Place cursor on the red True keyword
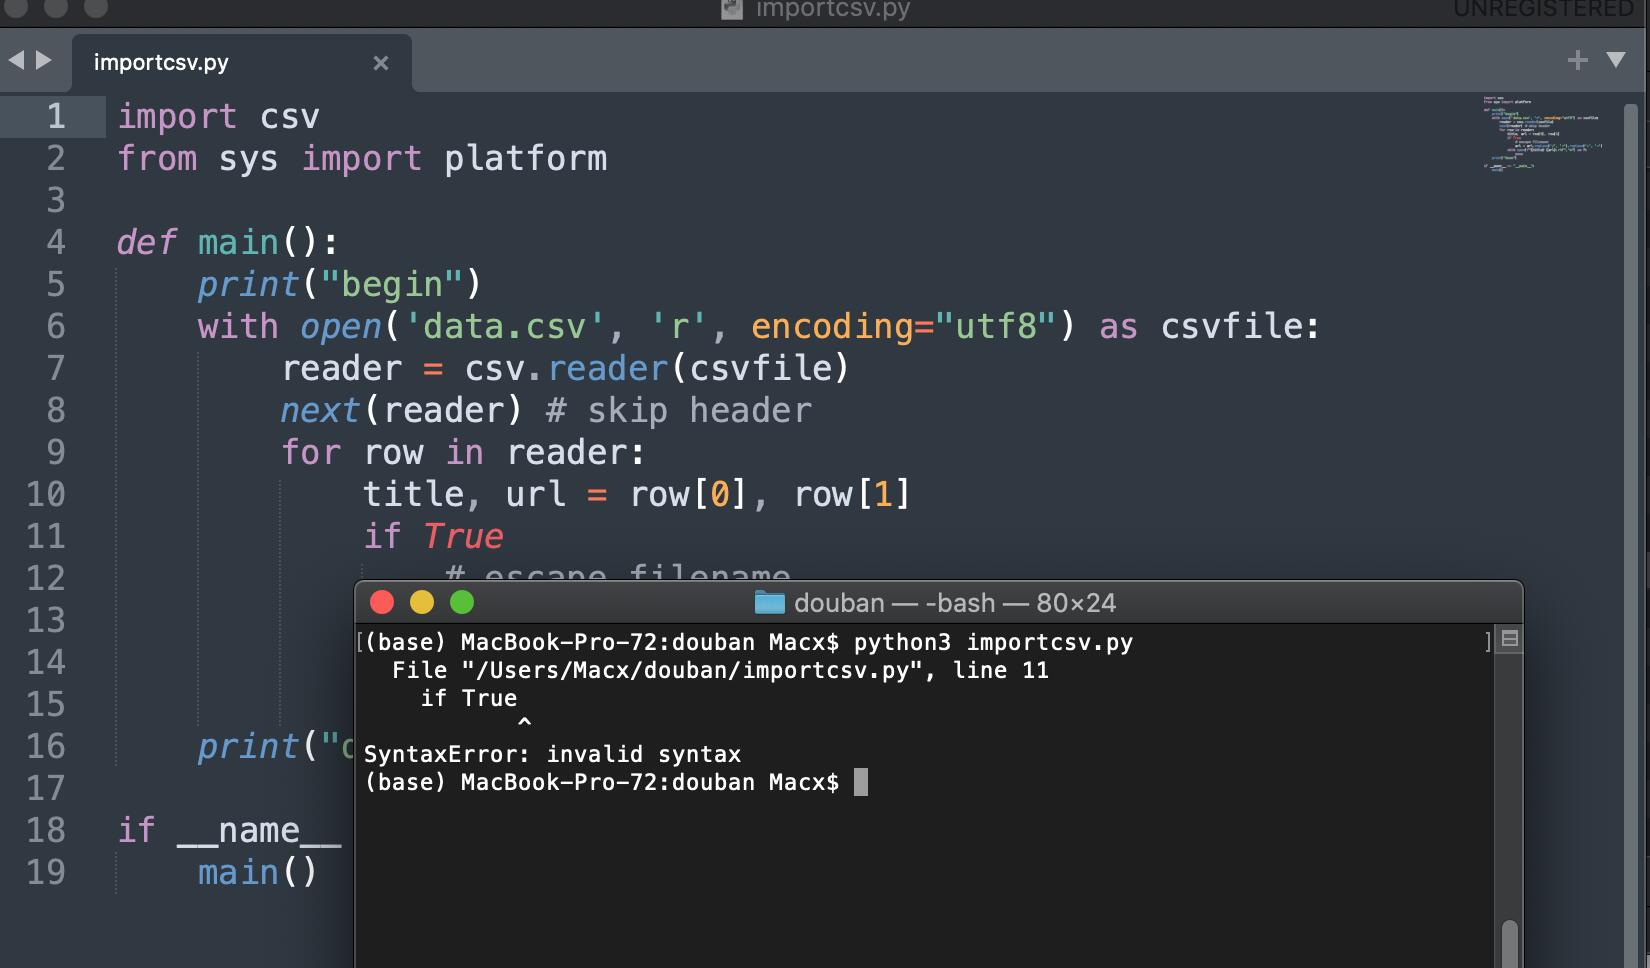The image size is (1650, 968). (462, 536)
